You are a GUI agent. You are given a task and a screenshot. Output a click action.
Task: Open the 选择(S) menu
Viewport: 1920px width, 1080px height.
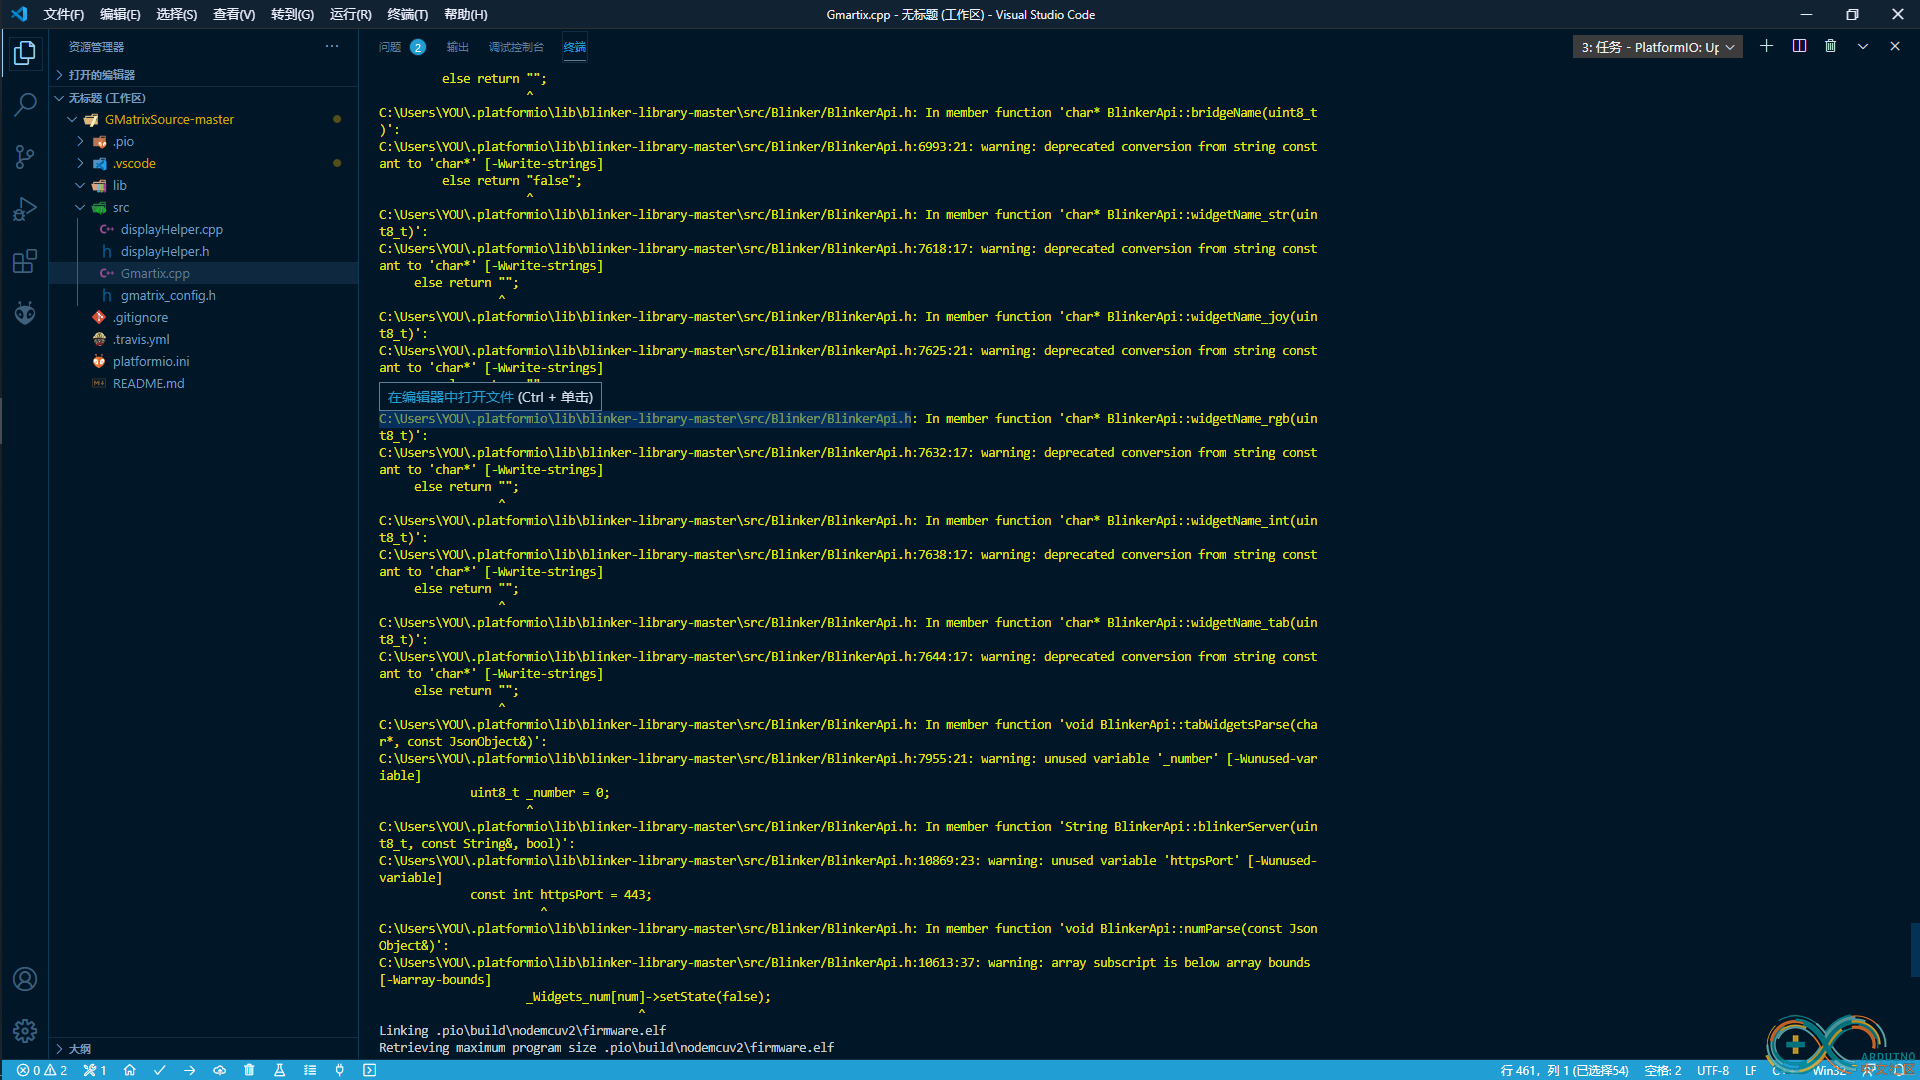177,14
